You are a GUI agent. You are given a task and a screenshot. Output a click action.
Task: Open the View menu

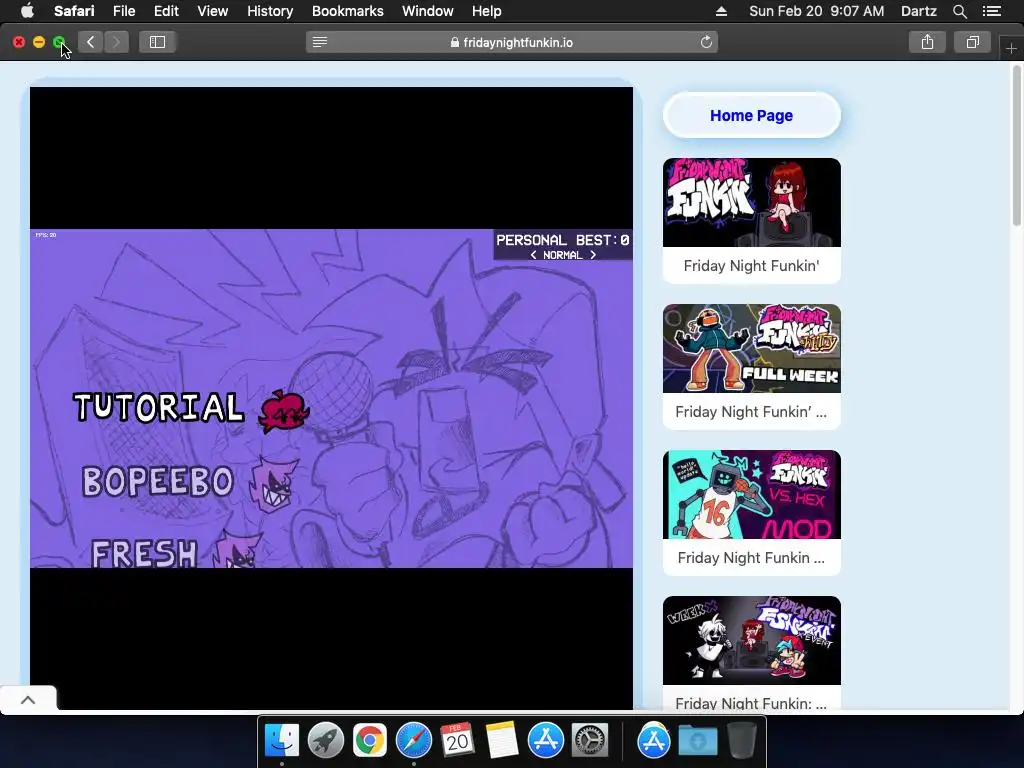[213, 11]
